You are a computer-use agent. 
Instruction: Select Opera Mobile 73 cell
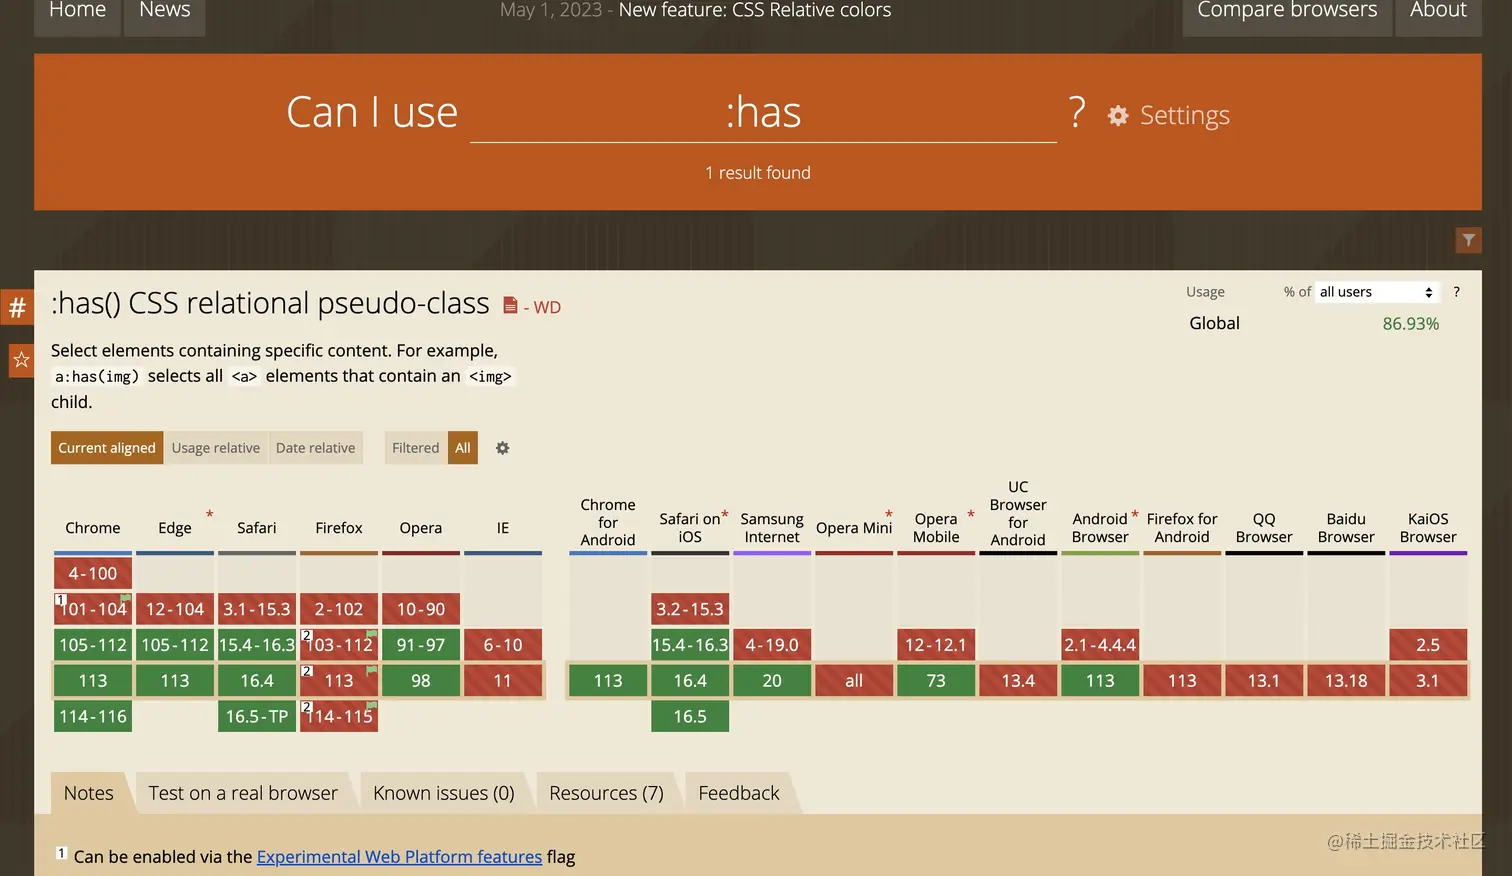point(936,681)
